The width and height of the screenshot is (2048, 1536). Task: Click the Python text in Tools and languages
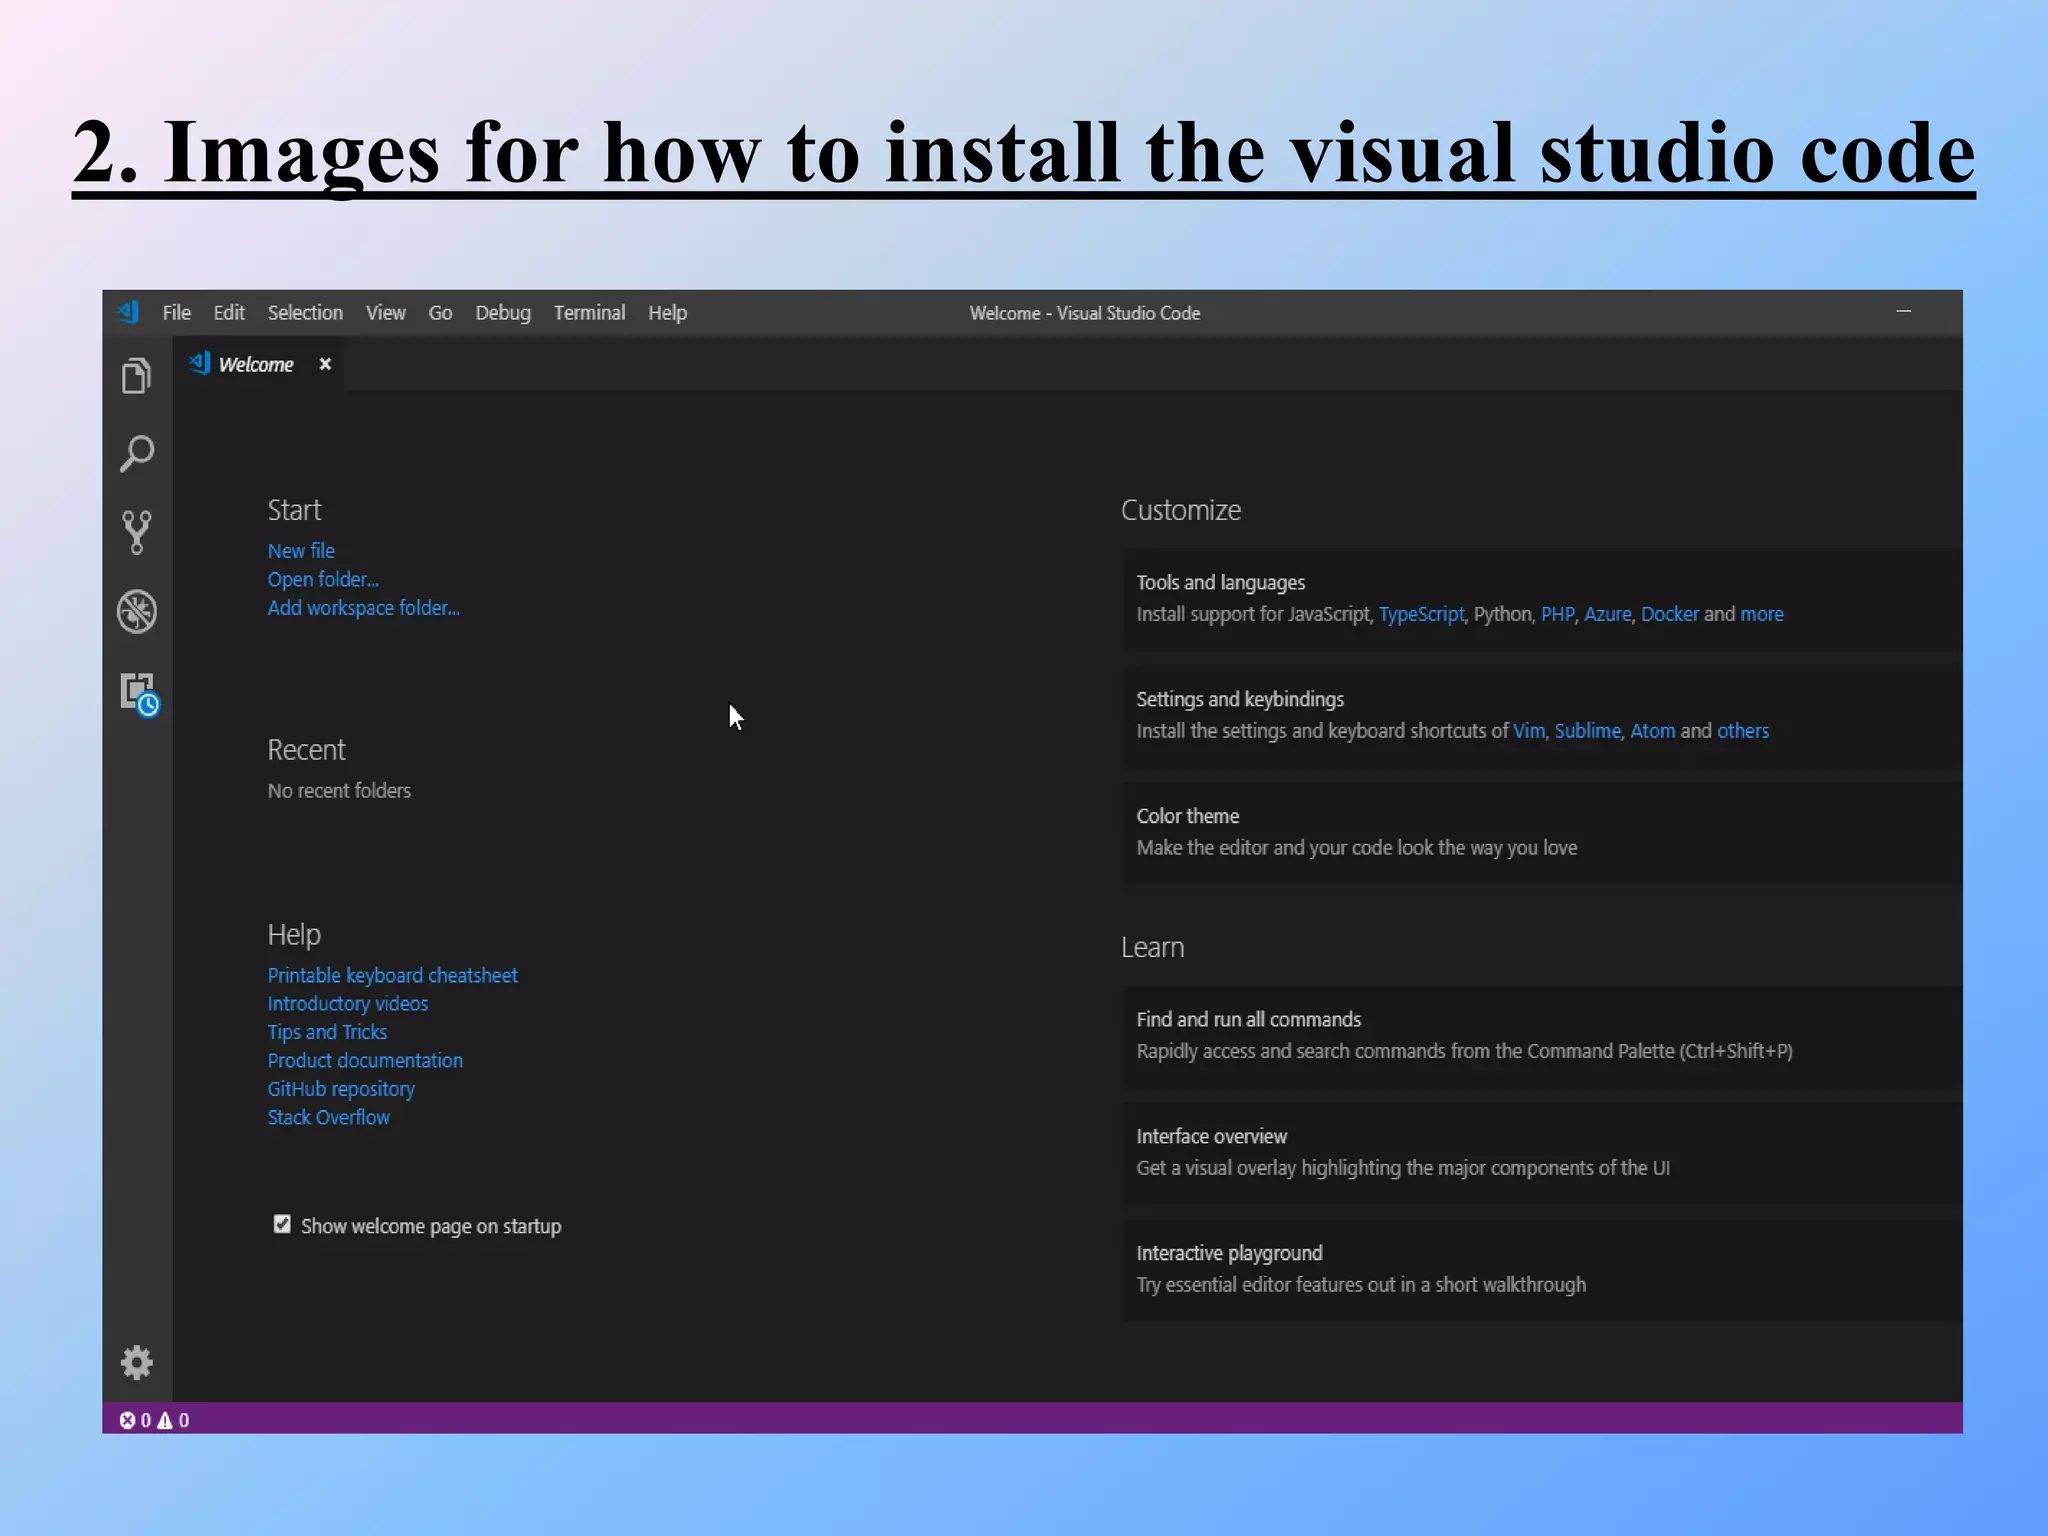click(x=1502, y=614)
